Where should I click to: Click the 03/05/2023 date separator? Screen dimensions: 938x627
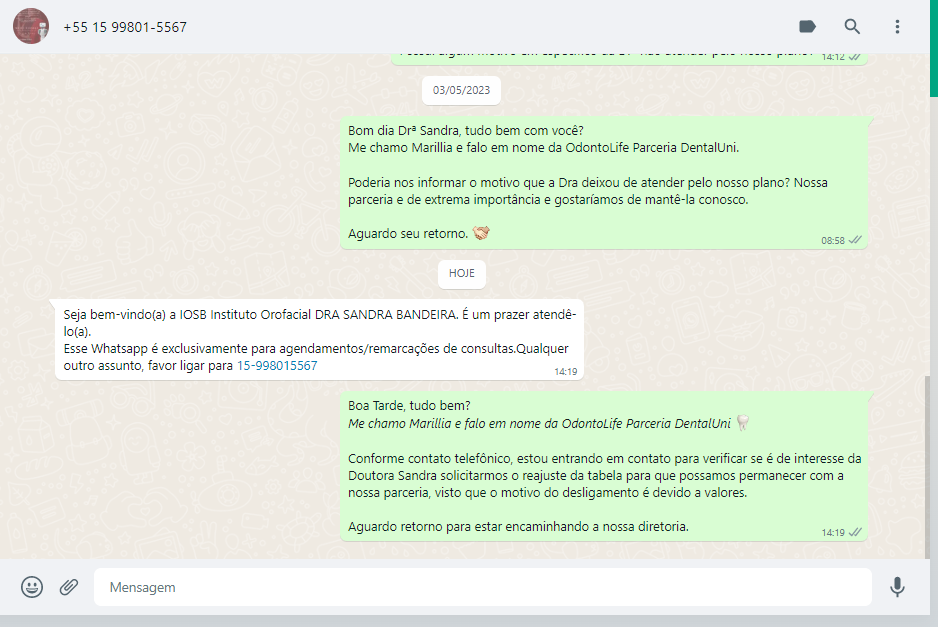(461, 90)
